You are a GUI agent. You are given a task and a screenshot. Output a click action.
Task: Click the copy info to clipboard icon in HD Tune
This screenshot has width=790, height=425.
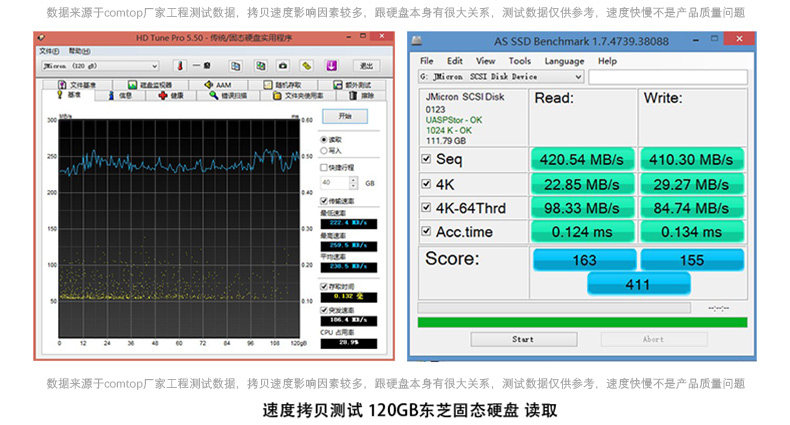point(235,66)
